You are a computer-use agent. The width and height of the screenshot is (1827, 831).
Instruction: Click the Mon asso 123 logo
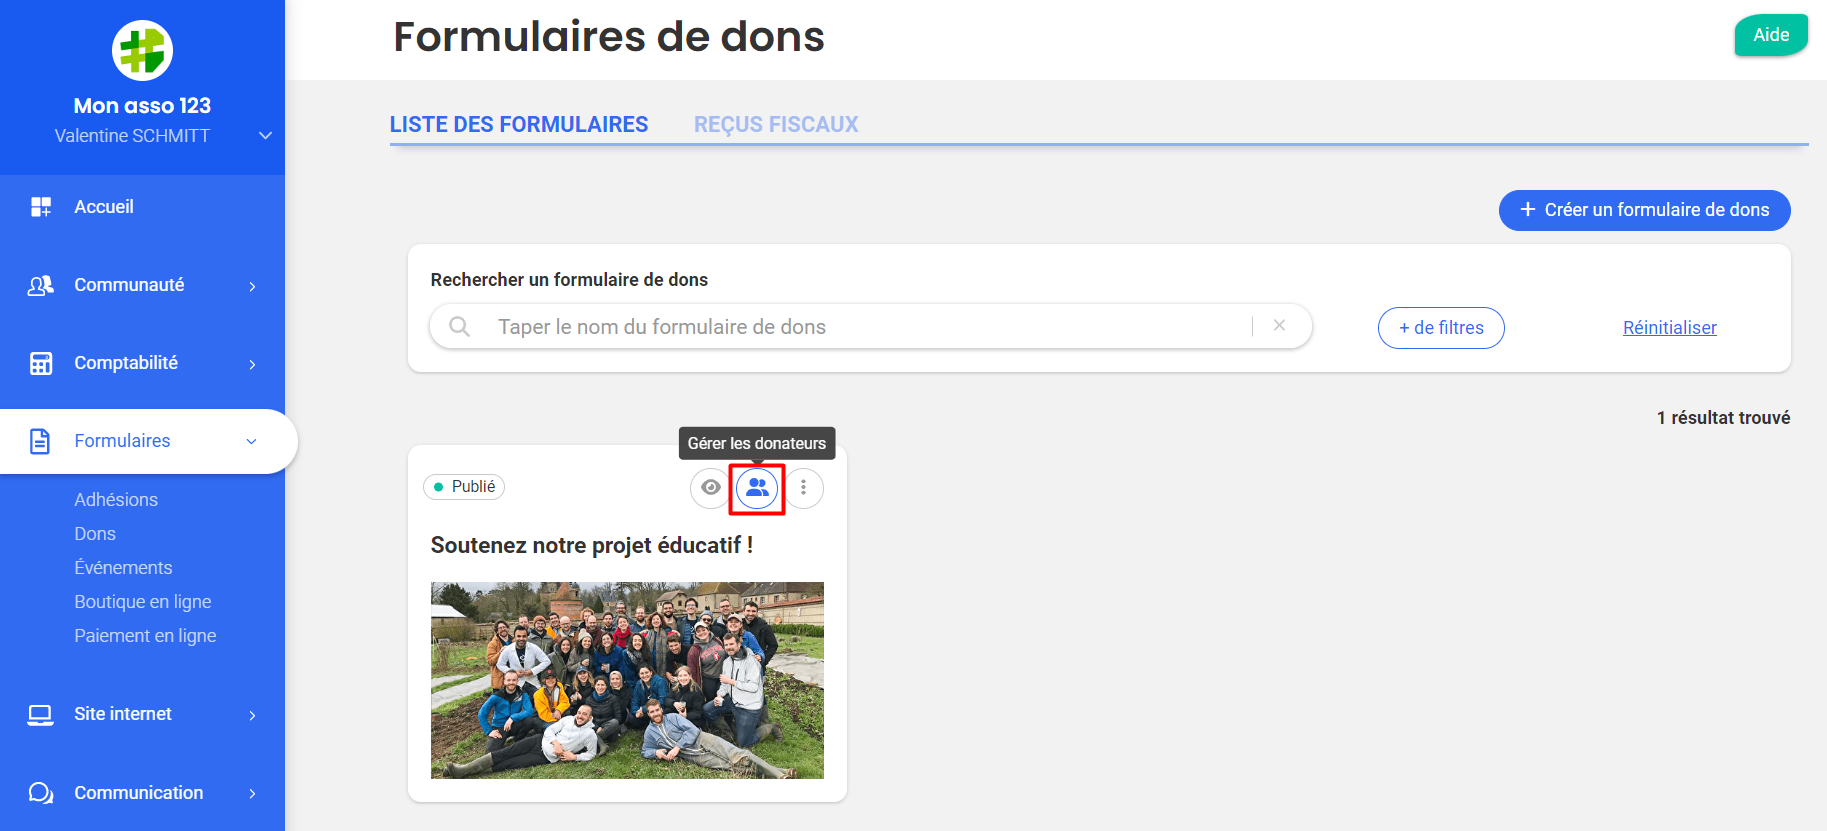(x=142, y=50)
